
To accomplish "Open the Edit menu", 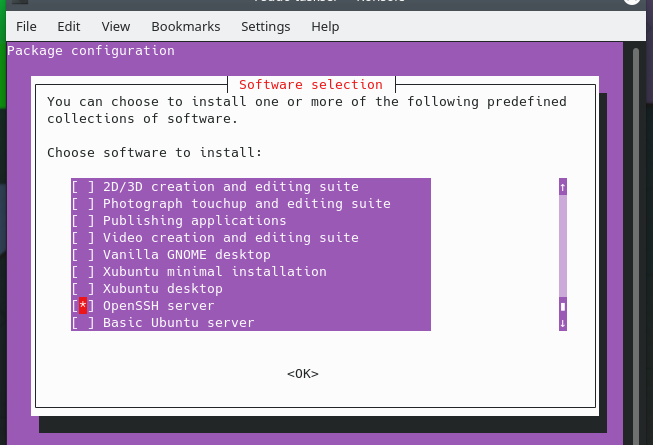I will coord(69,27).
